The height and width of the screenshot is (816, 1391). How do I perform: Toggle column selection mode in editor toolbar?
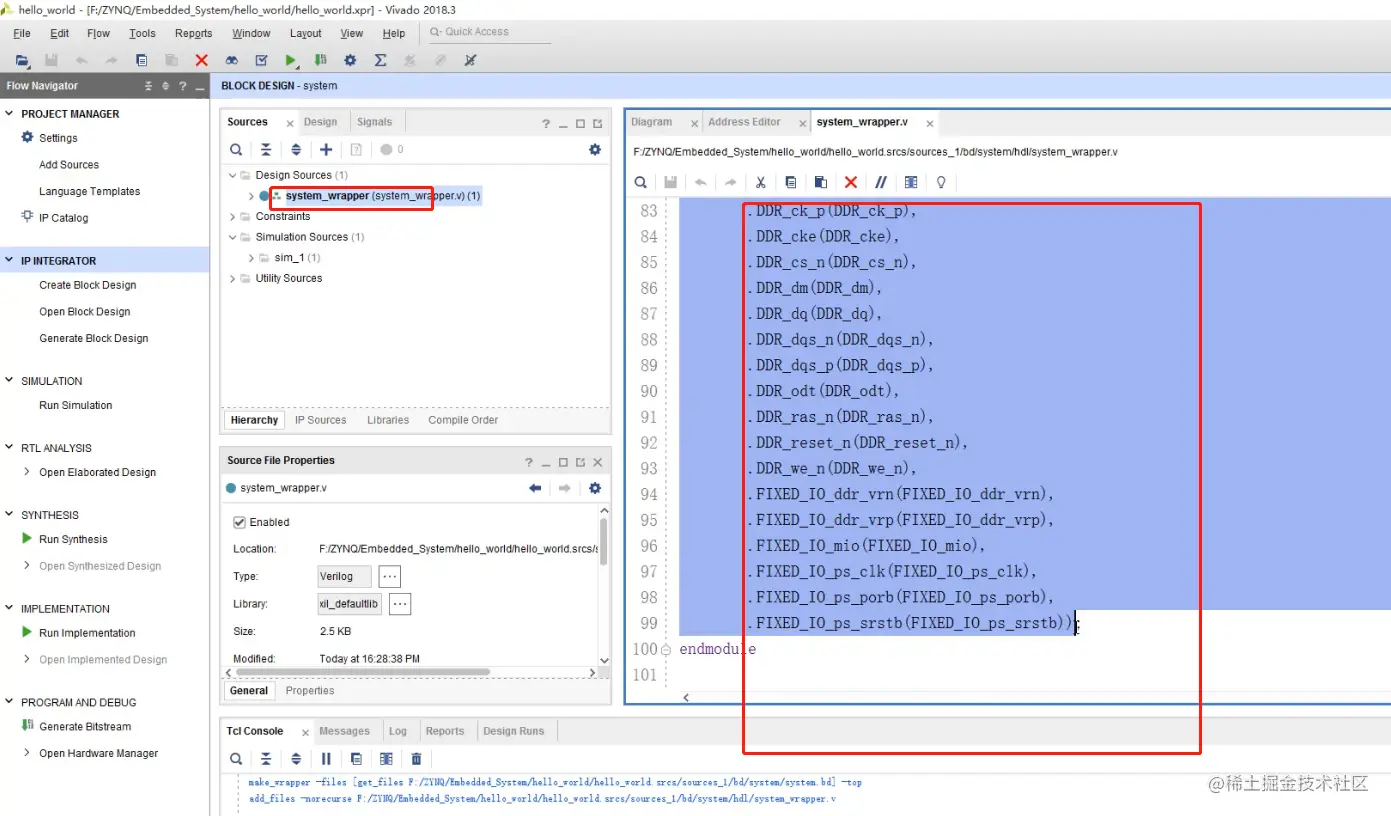pyautogui.click(x=910, y=182)
